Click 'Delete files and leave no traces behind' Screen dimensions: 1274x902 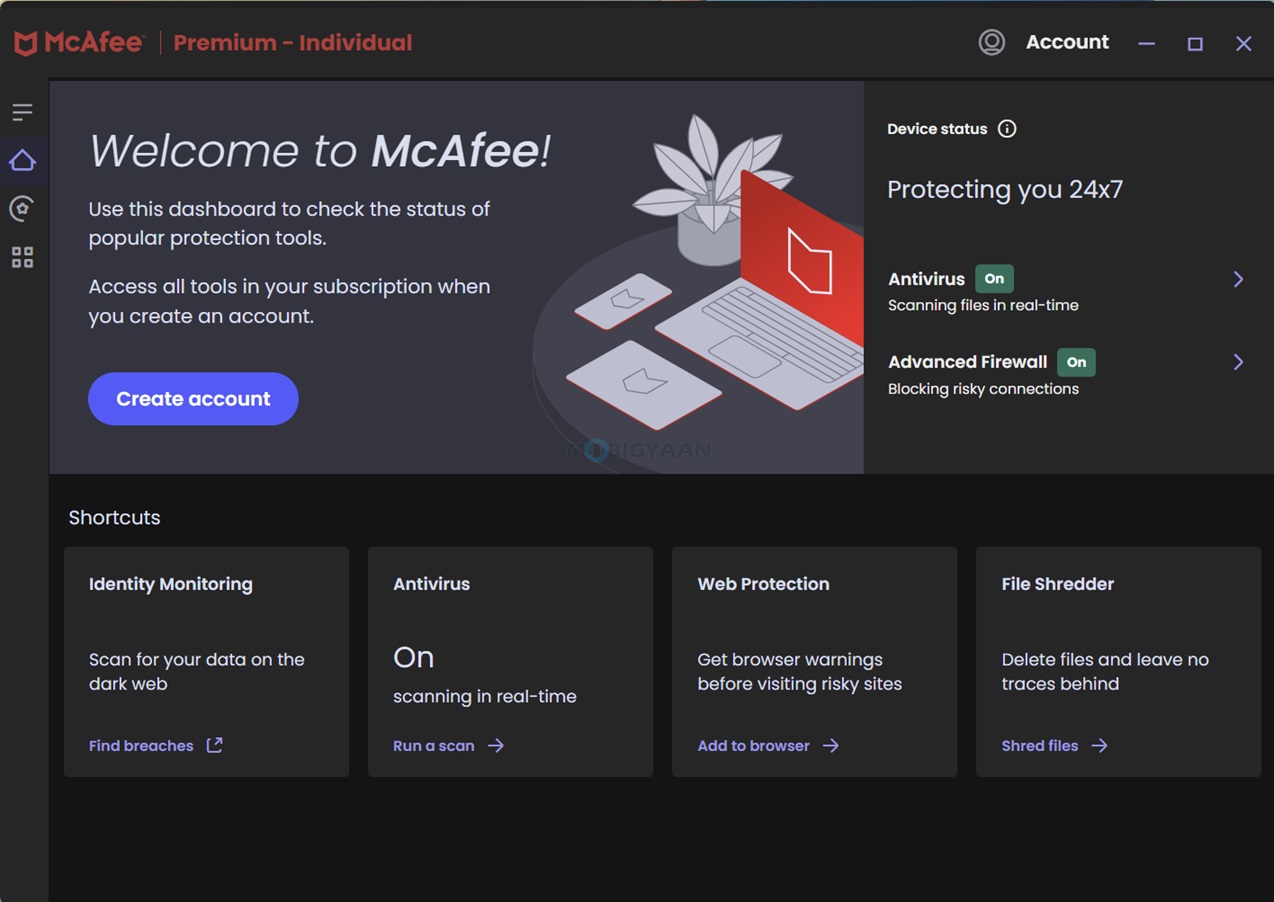[x=1105, y=672]
